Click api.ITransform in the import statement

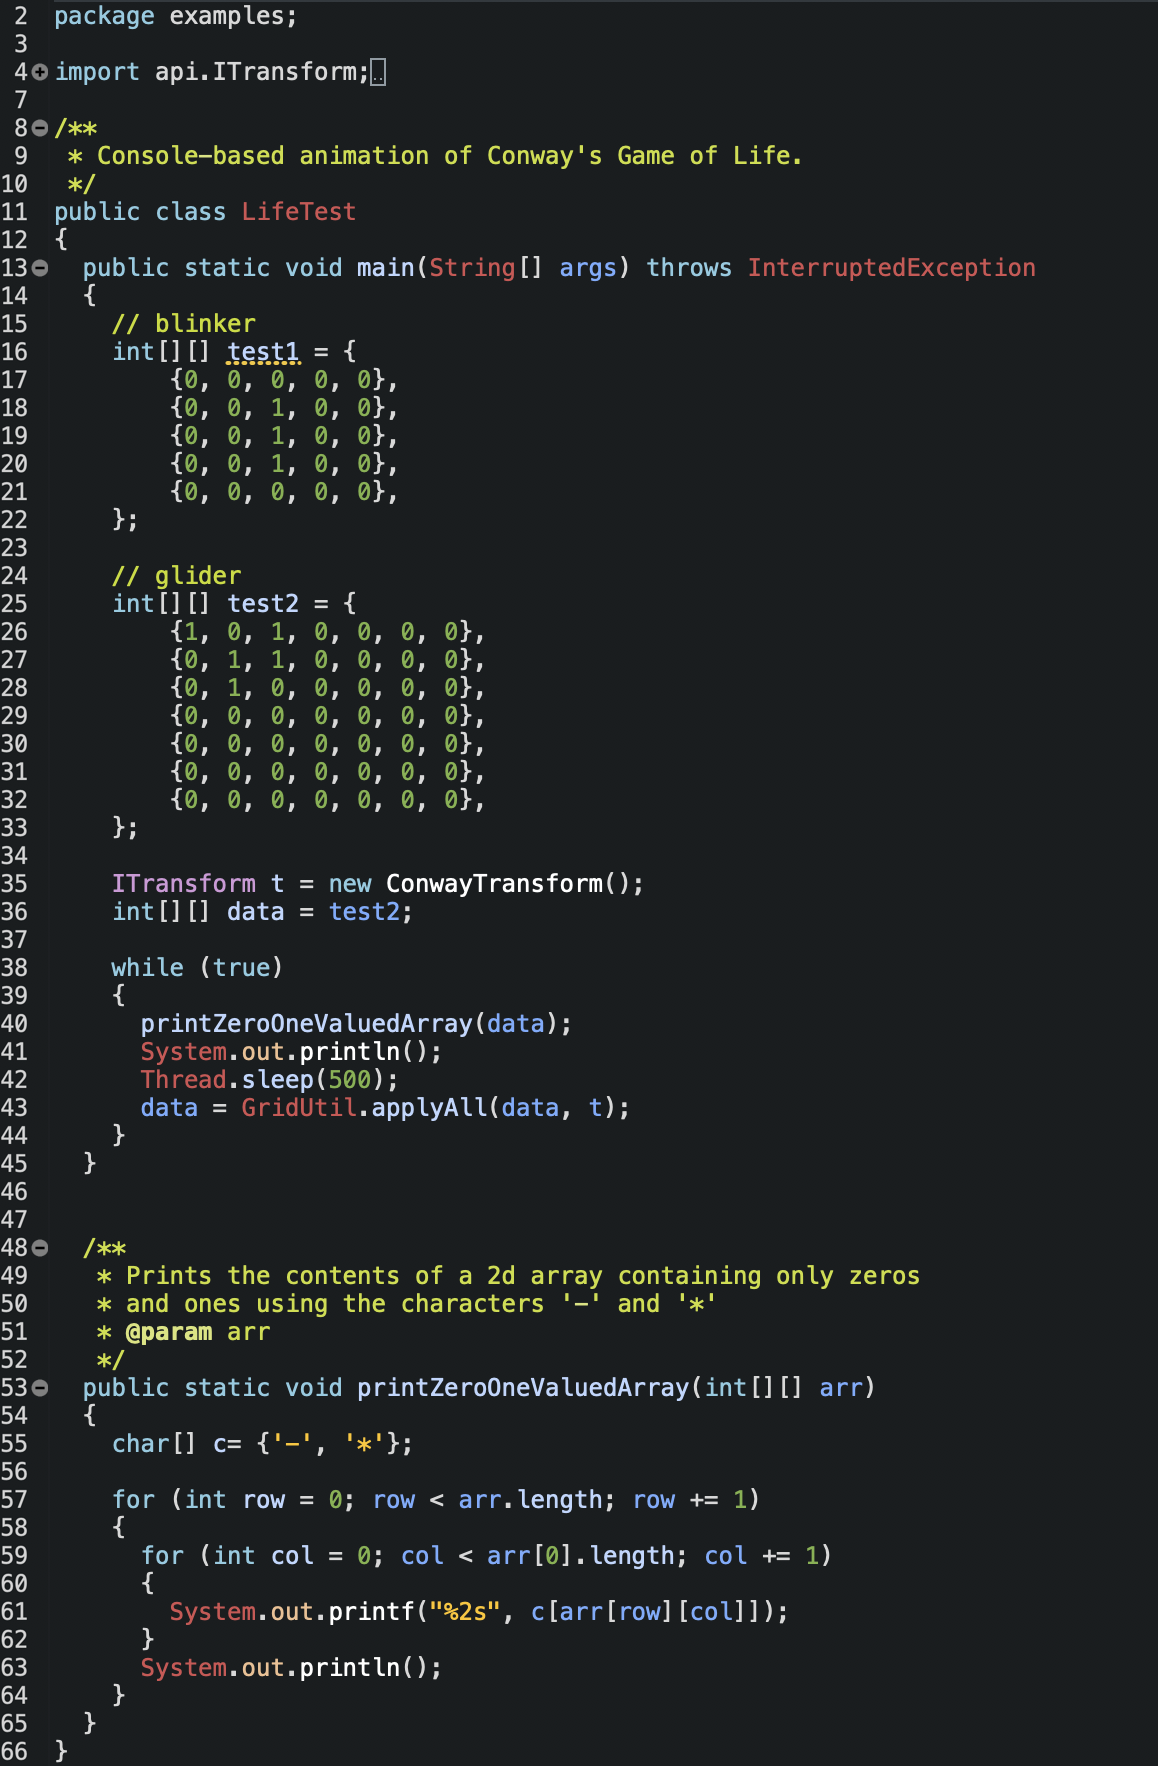pos(256,72)
